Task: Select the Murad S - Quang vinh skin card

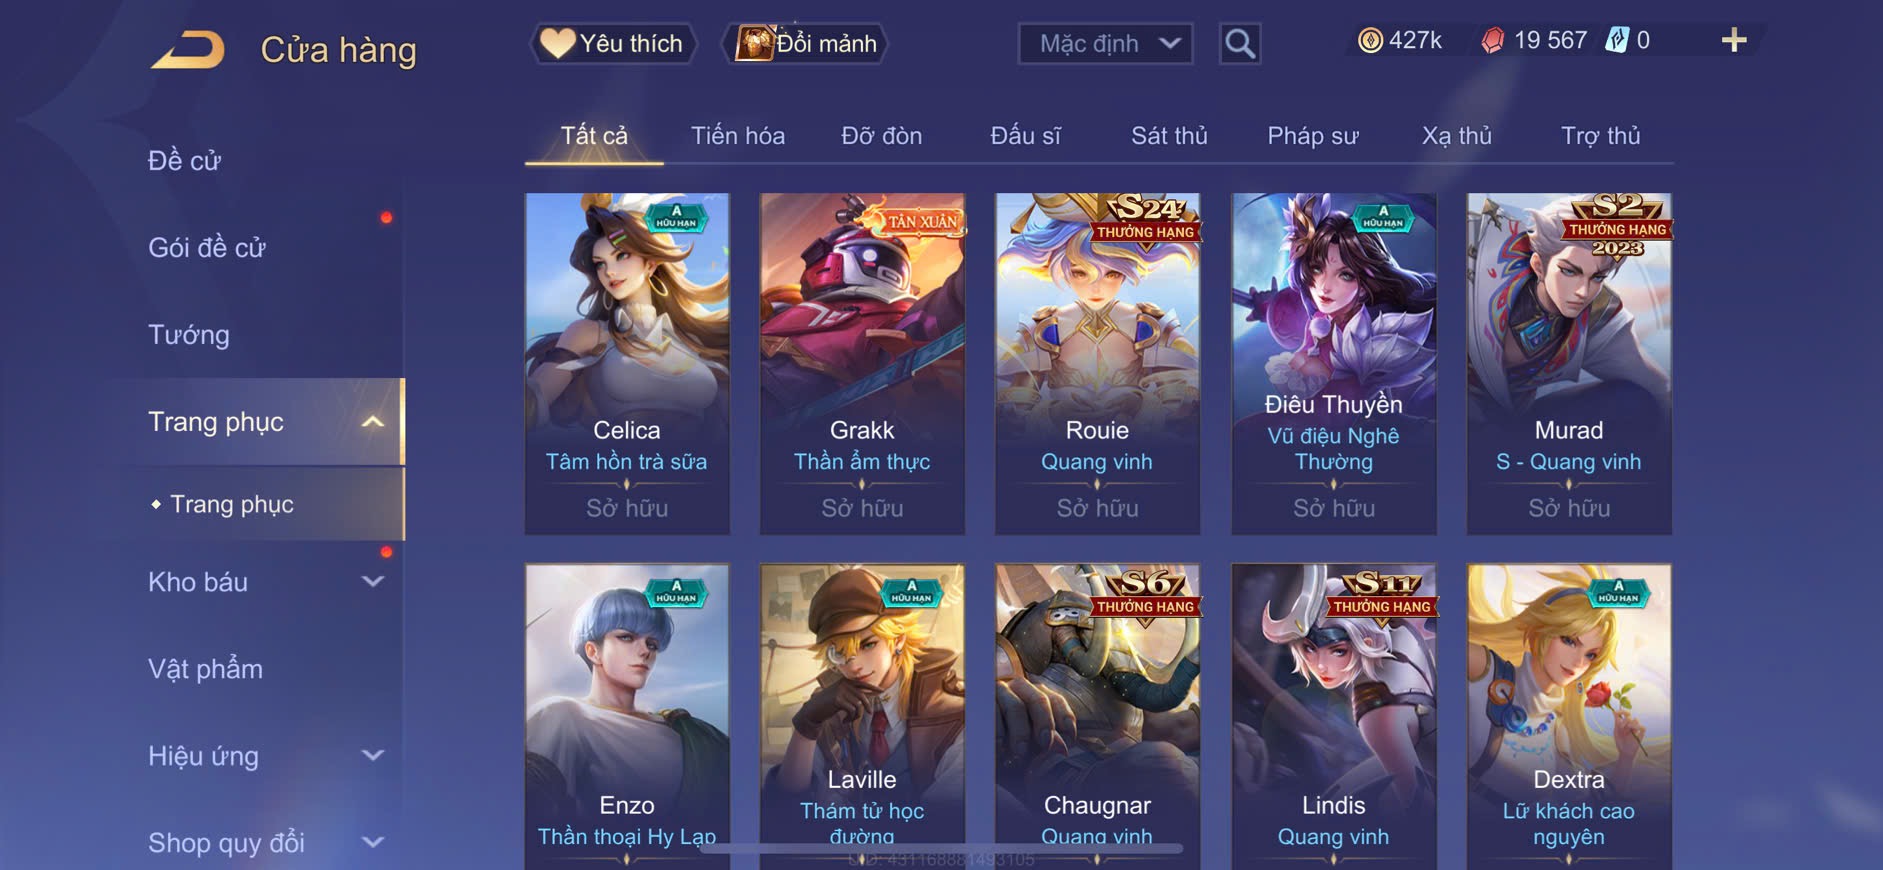Action: pos(1569,364)
